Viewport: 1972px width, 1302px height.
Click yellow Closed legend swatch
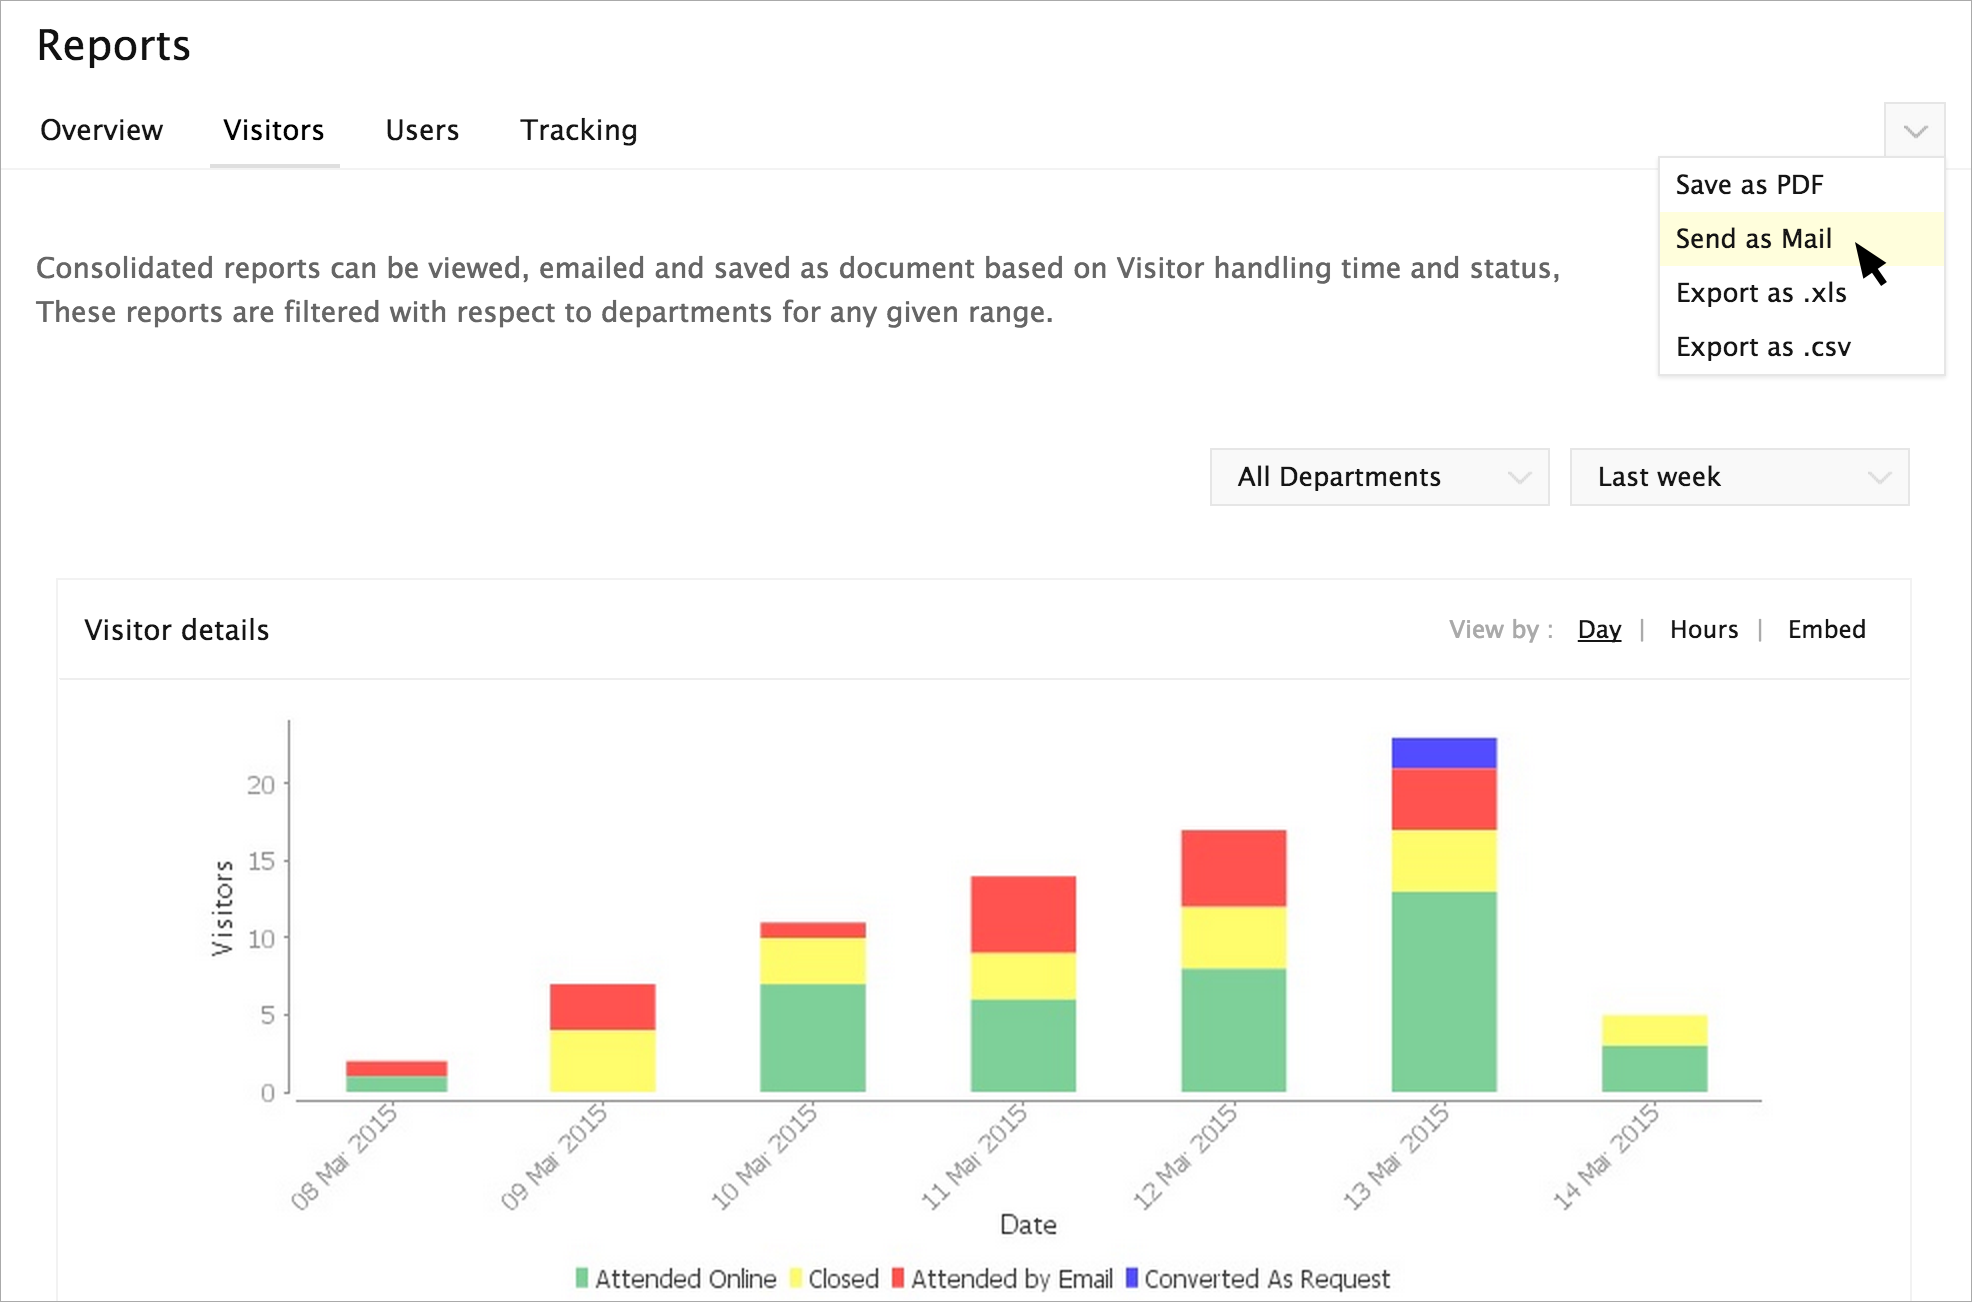pos(796,1278)
